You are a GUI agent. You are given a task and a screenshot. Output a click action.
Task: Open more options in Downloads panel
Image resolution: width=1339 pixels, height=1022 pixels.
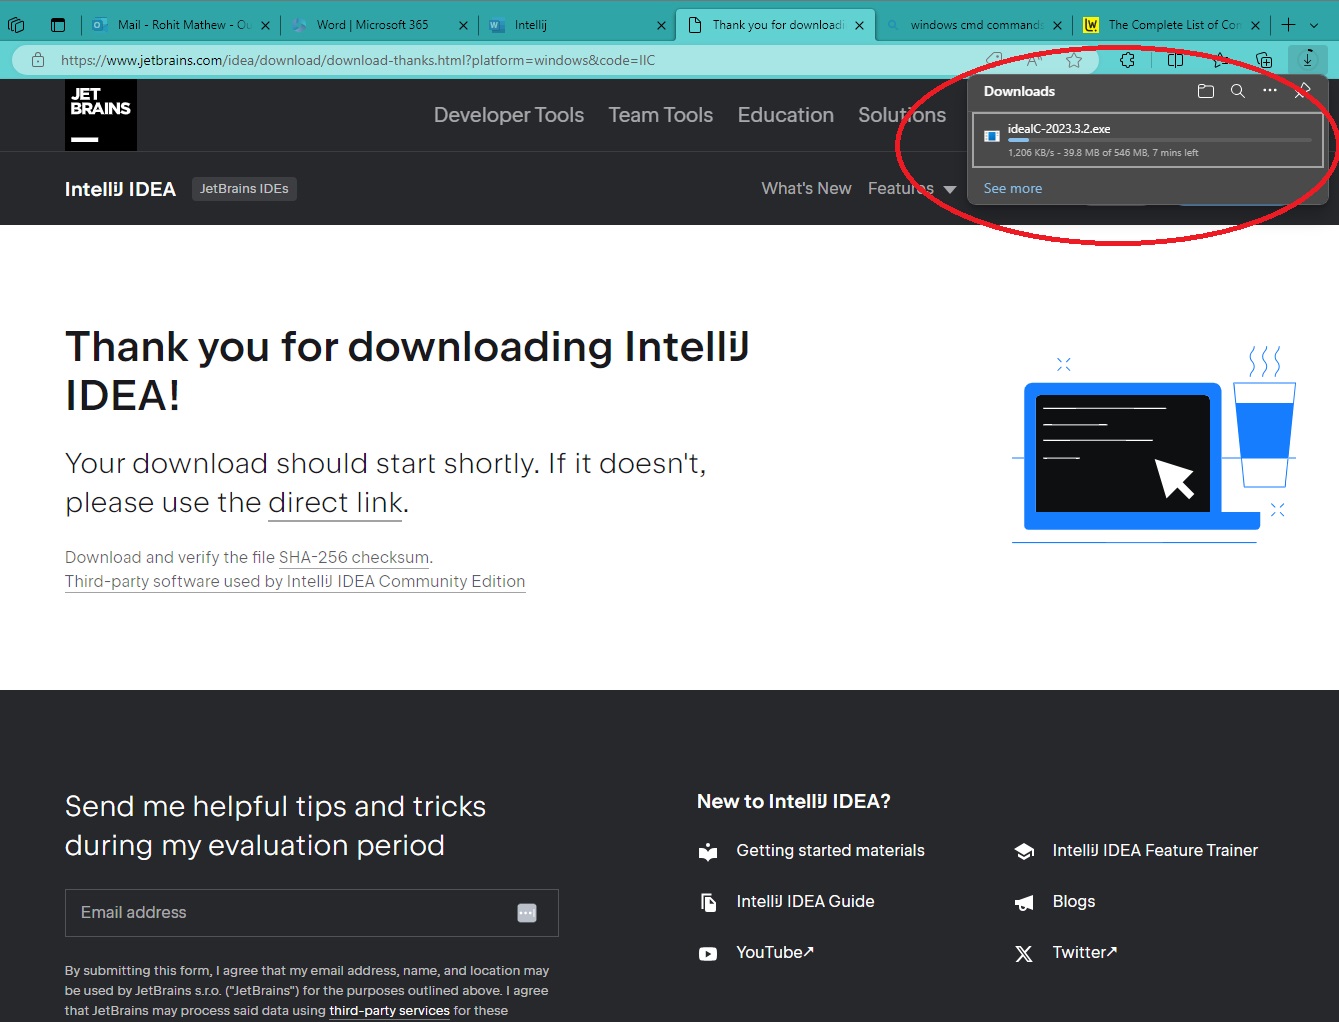[1270, 91]
